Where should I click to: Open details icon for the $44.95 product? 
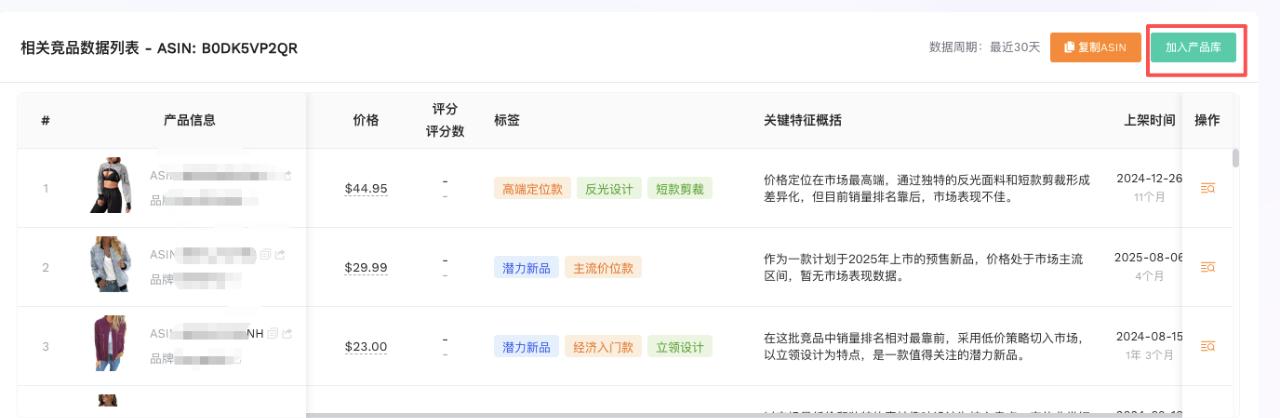(1207, 188)
